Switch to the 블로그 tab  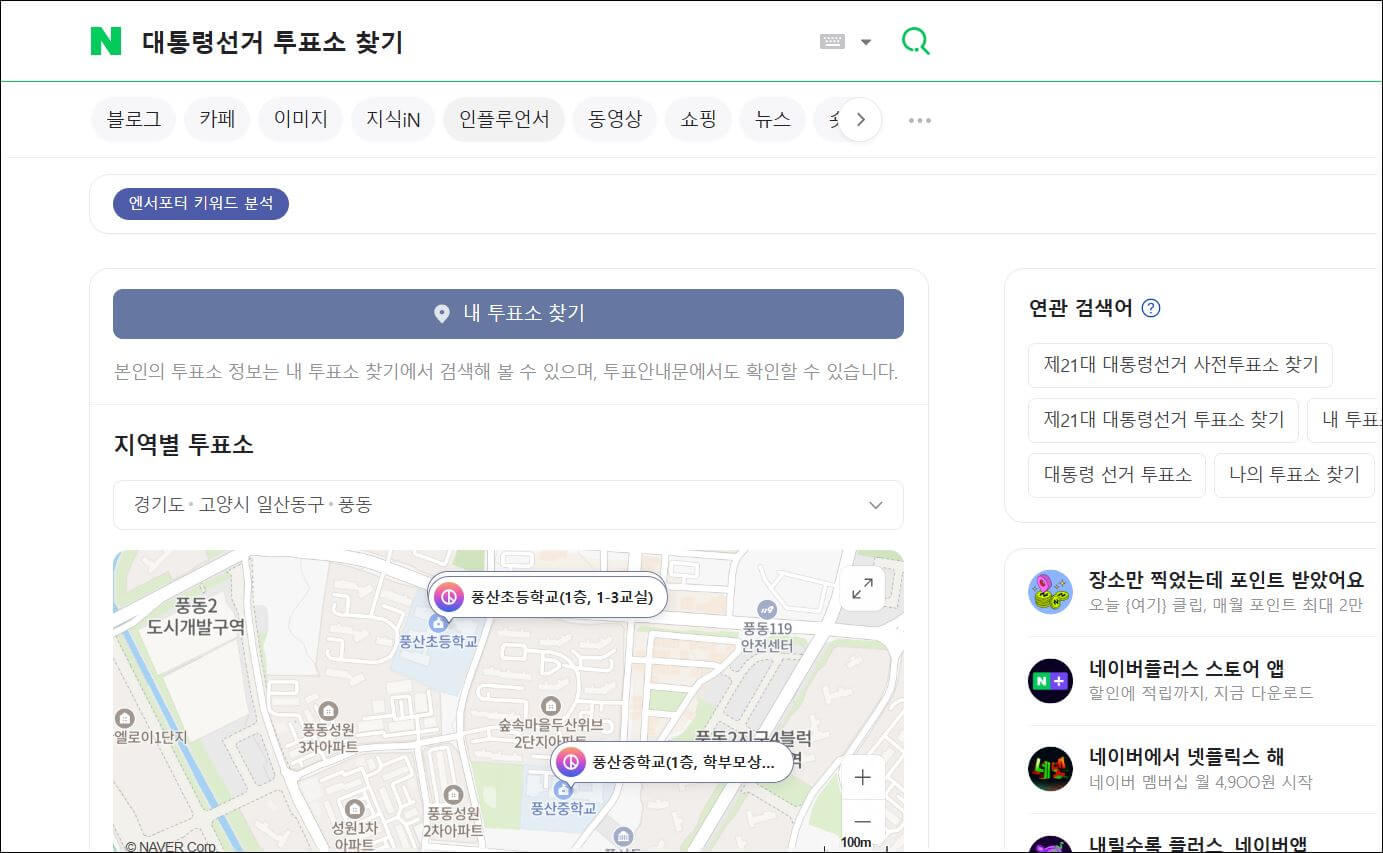point(133,120)
